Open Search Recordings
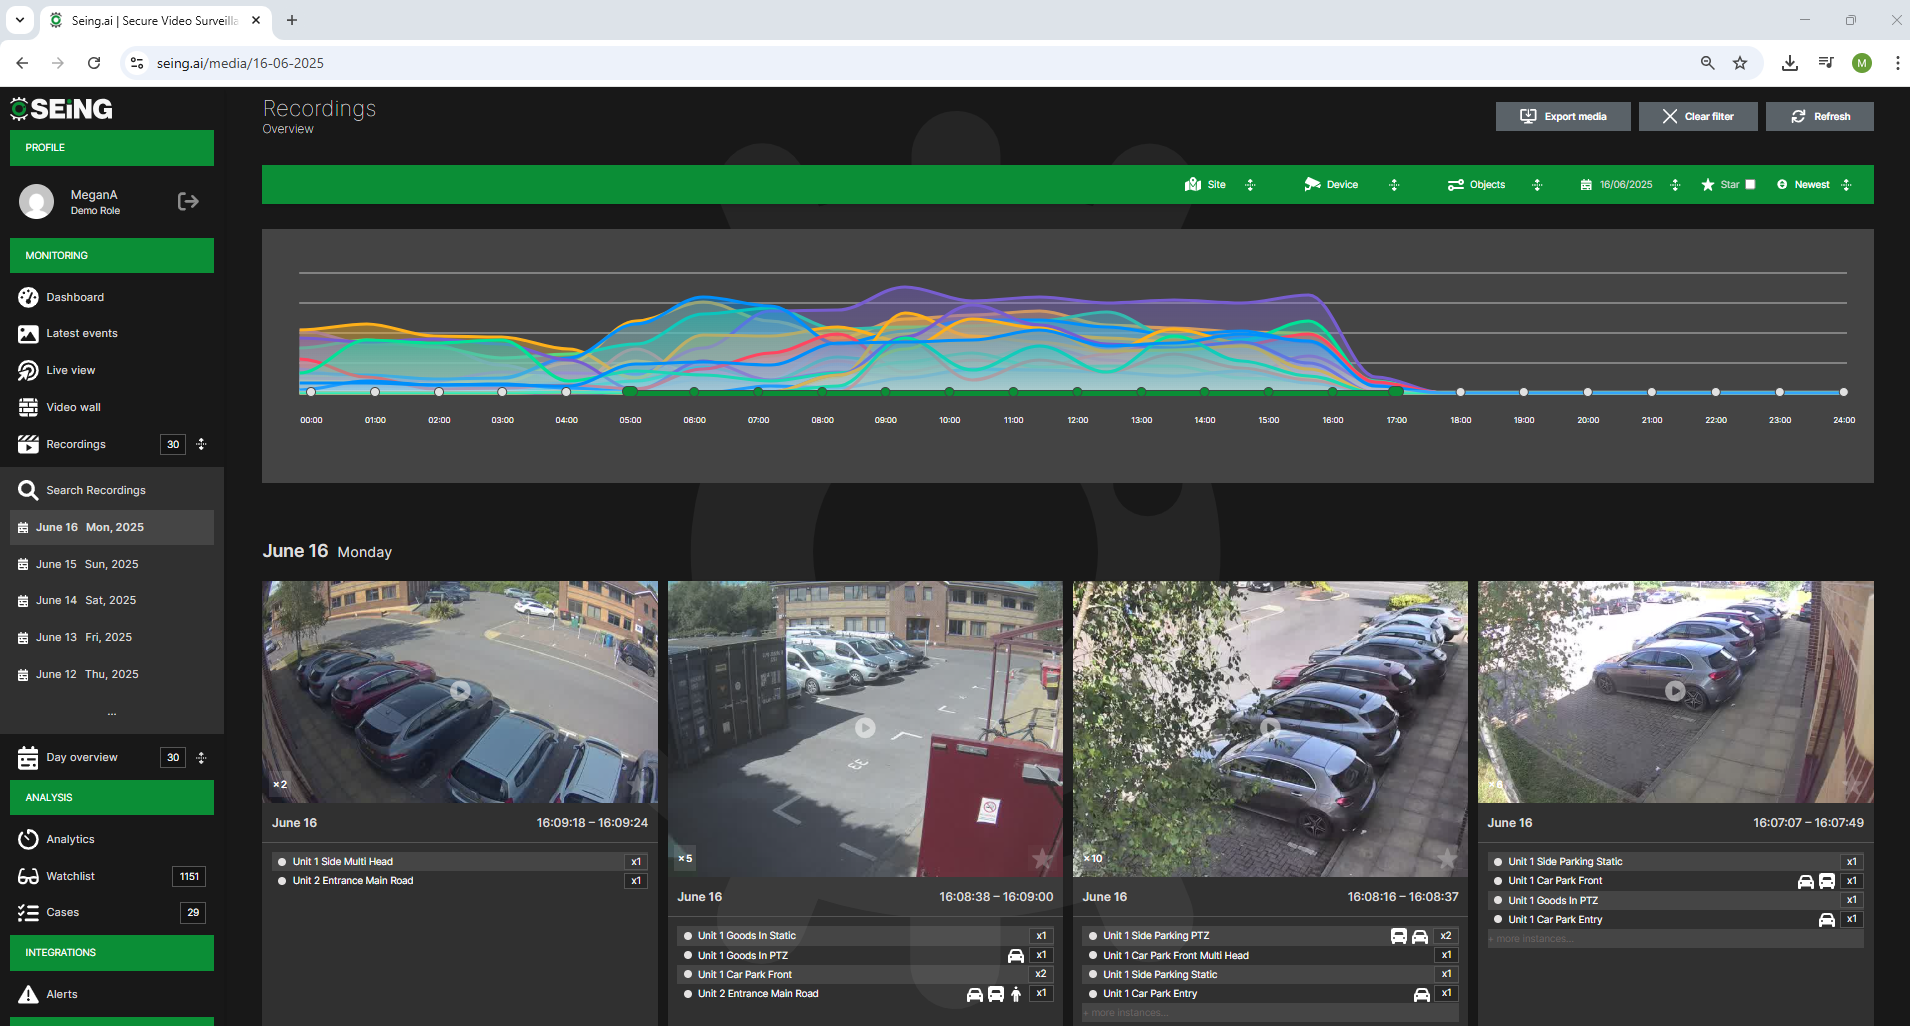Viewport: 1910px width, 1026px height. (95, 490)
